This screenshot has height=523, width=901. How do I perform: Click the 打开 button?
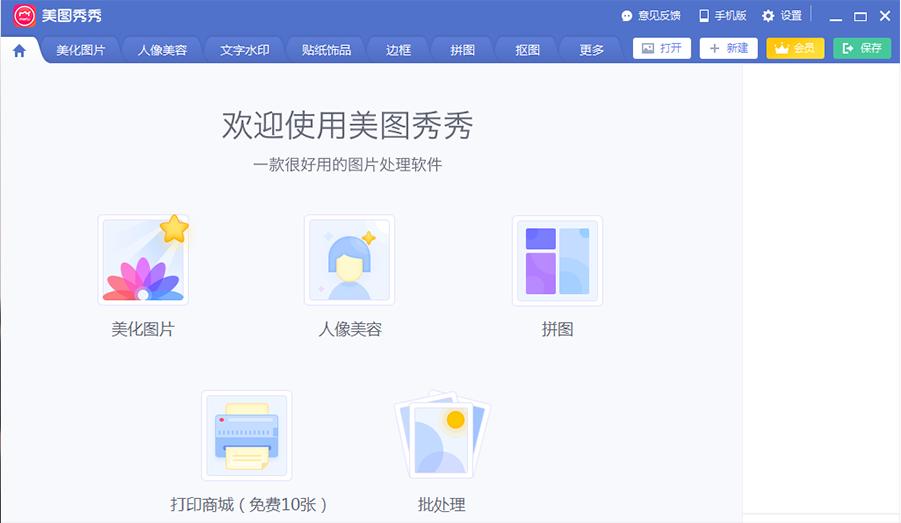(662, 48)
